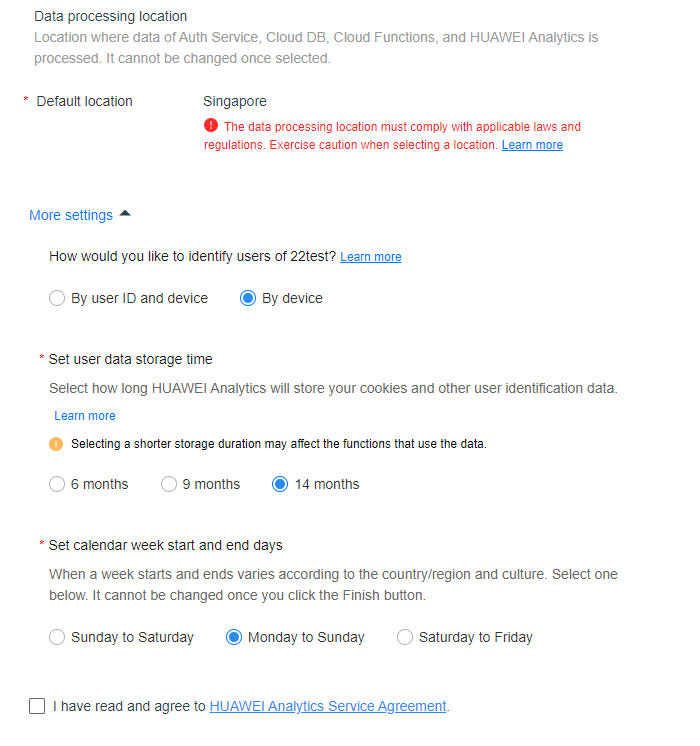
Task: Click the orange storage warning icon
Action: [x=56, y=444]
